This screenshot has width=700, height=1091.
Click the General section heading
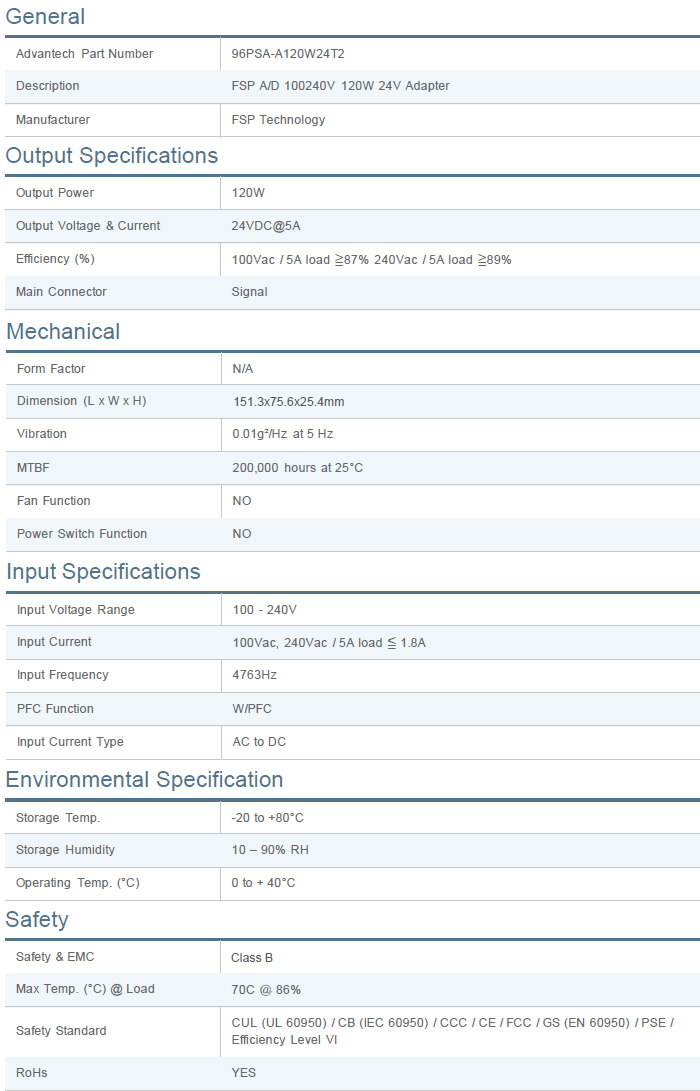tap(45, 17)
